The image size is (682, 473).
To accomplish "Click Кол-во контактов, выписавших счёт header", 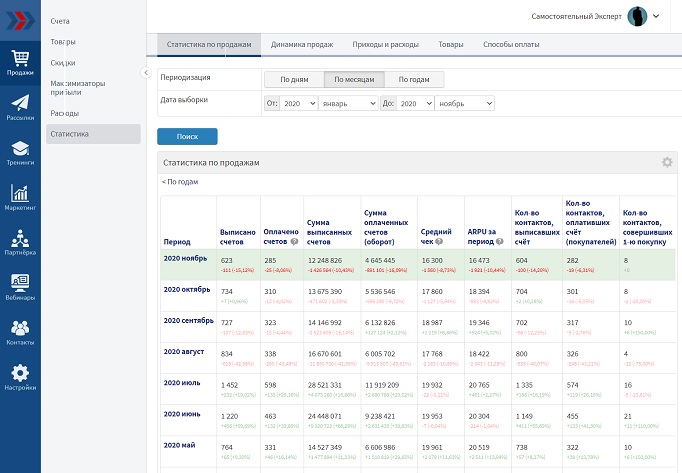I will (x=537, y=227).
